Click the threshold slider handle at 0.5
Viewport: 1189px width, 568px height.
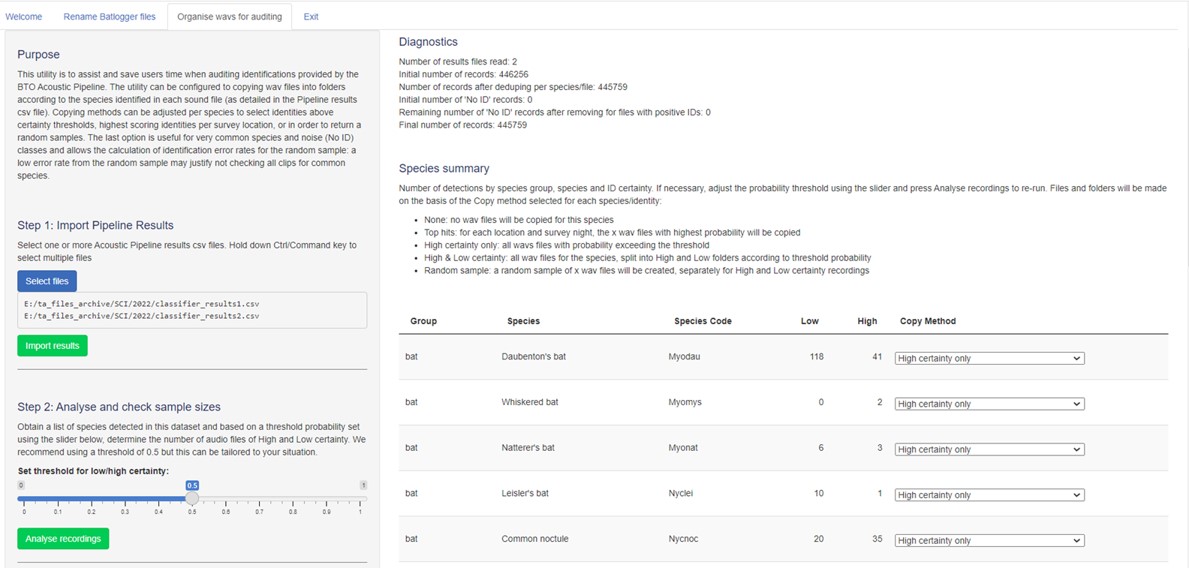pos(192,498)
